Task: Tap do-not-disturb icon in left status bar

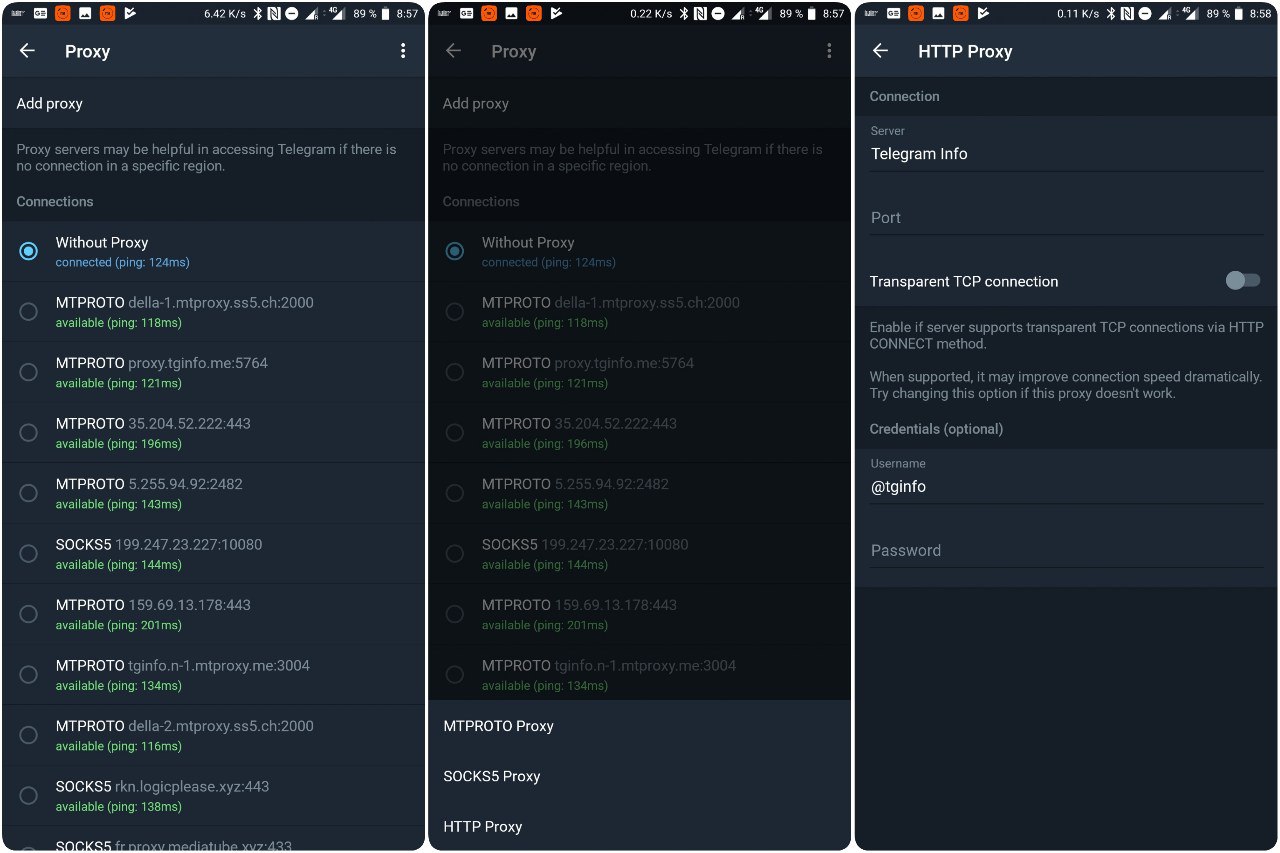Action: [291, 14]
